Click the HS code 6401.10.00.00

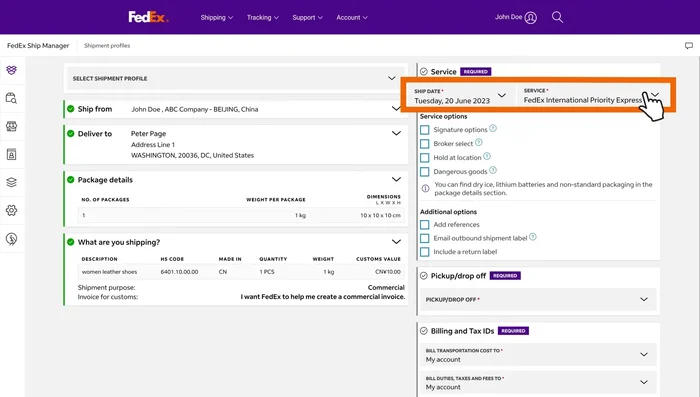[179, 272]
